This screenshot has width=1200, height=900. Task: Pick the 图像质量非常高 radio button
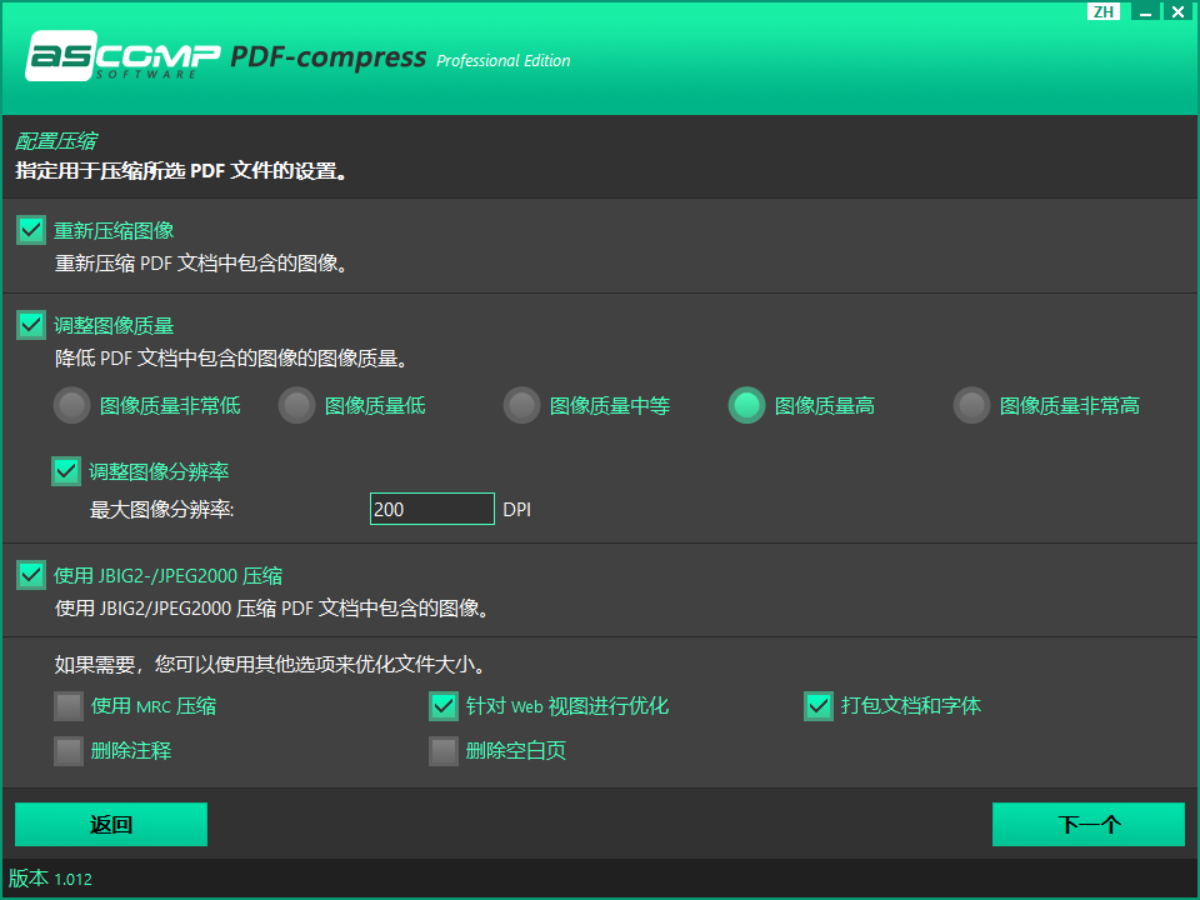(971, 406)
